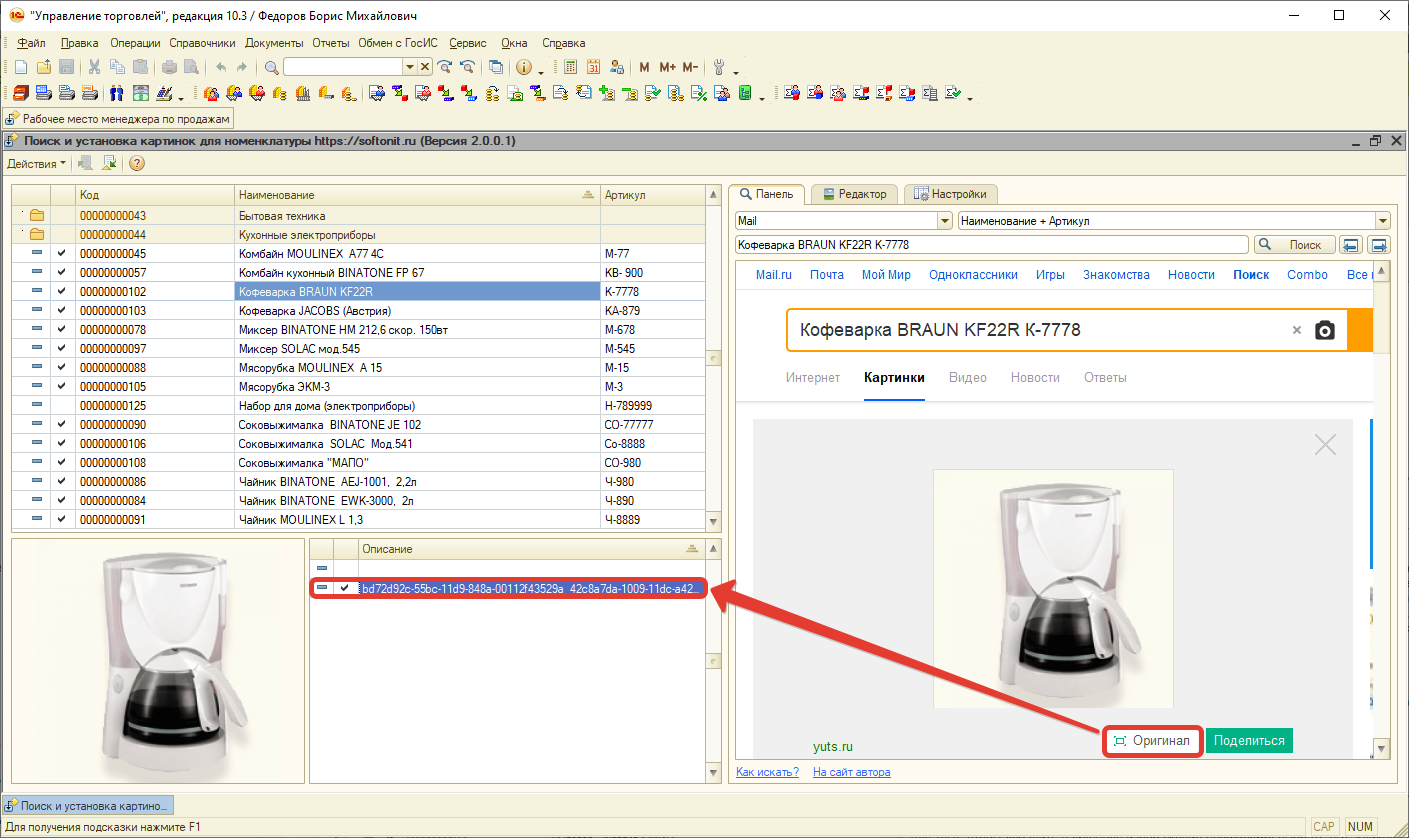Click the Поделиться button
1409x838 pixels.
[x=1249, y=741]
